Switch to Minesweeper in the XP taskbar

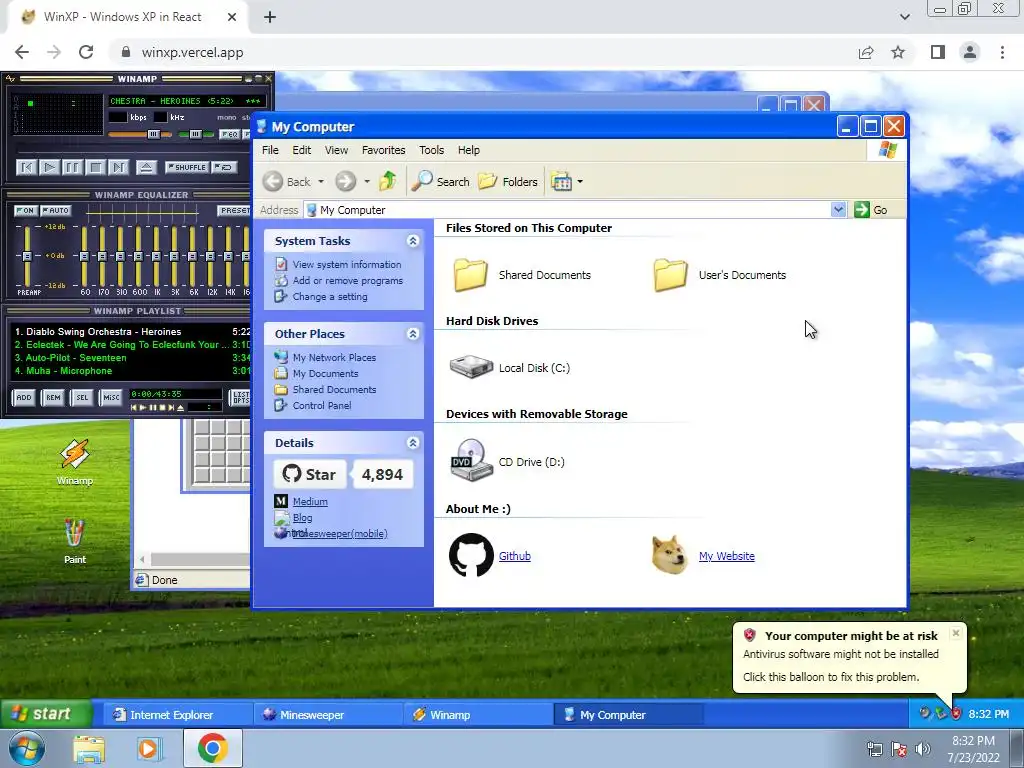tap(327, 714)
